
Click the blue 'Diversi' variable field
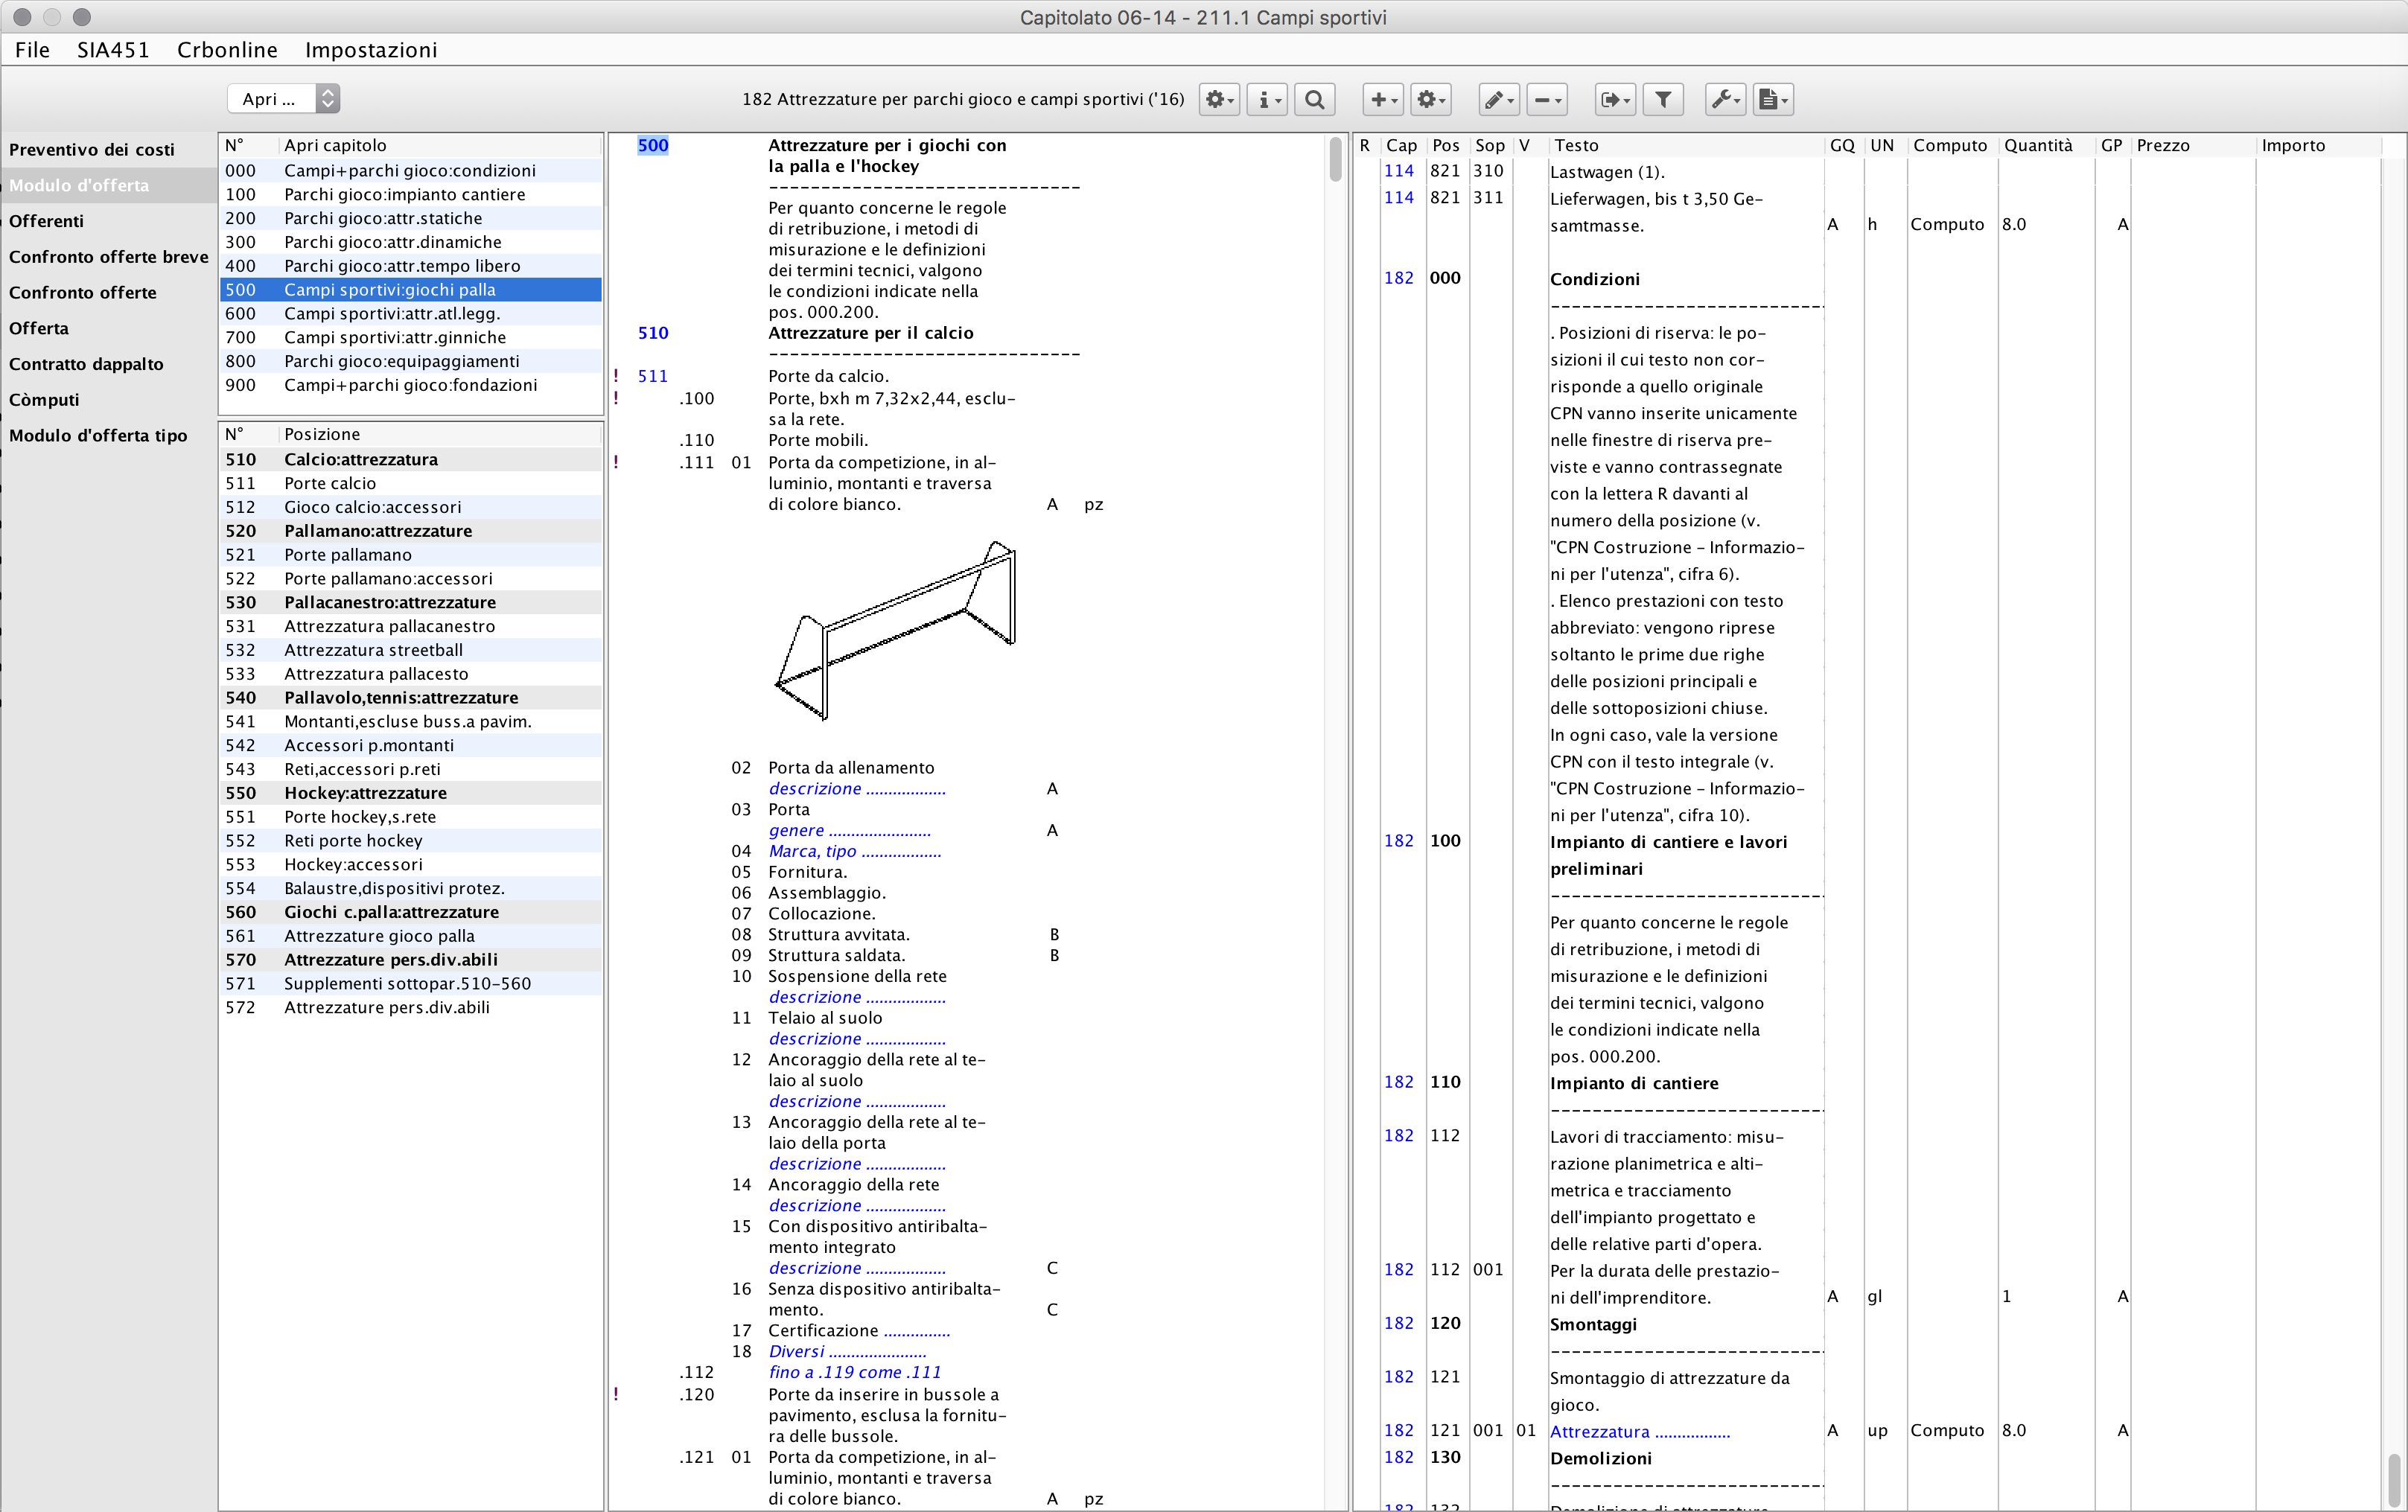click(x=848, y=1351)
